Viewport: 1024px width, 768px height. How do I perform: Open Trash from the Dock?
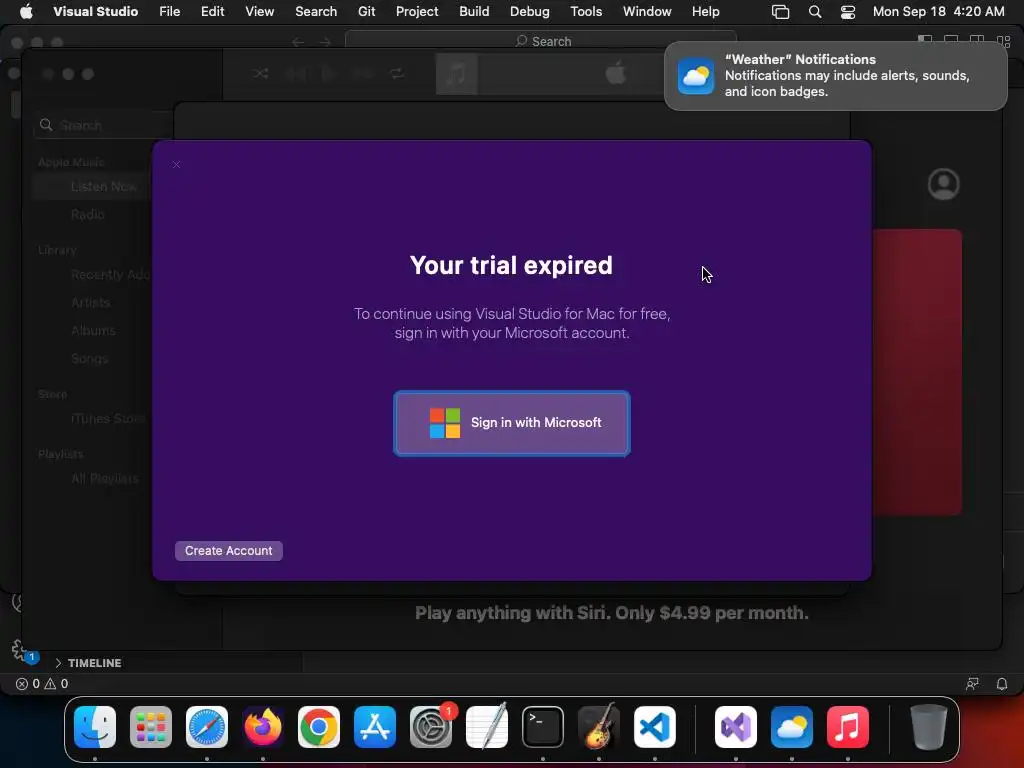928,727
